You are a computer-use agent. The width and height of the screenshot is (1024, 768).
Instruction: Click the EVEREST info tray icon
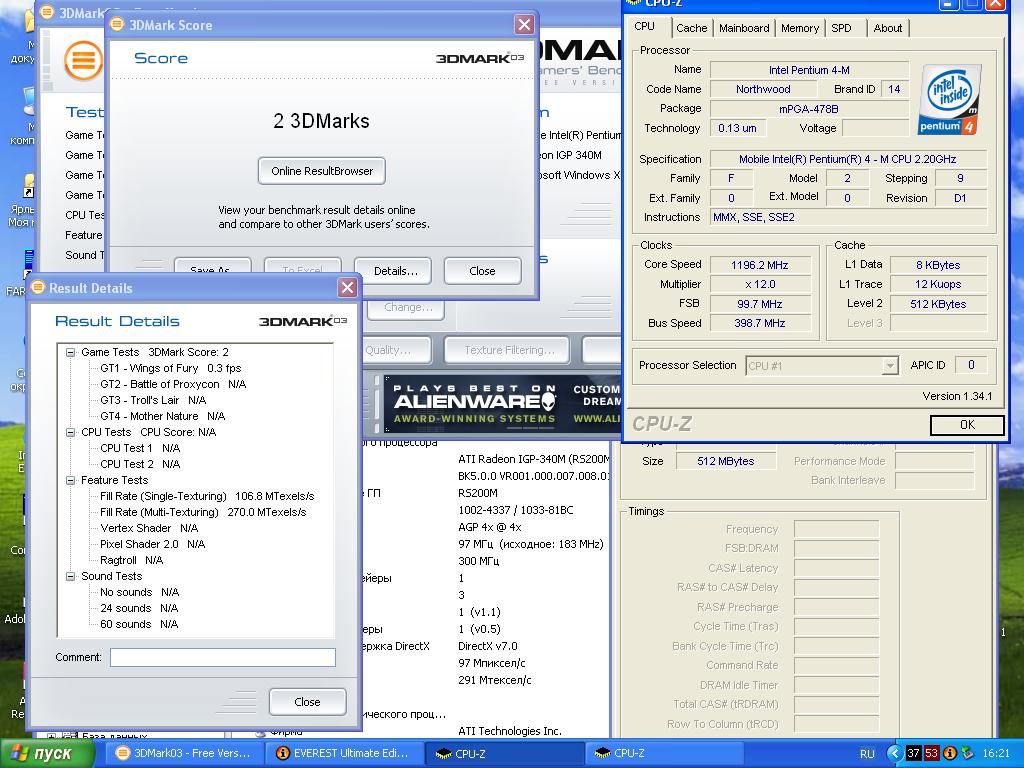[950, 753]
